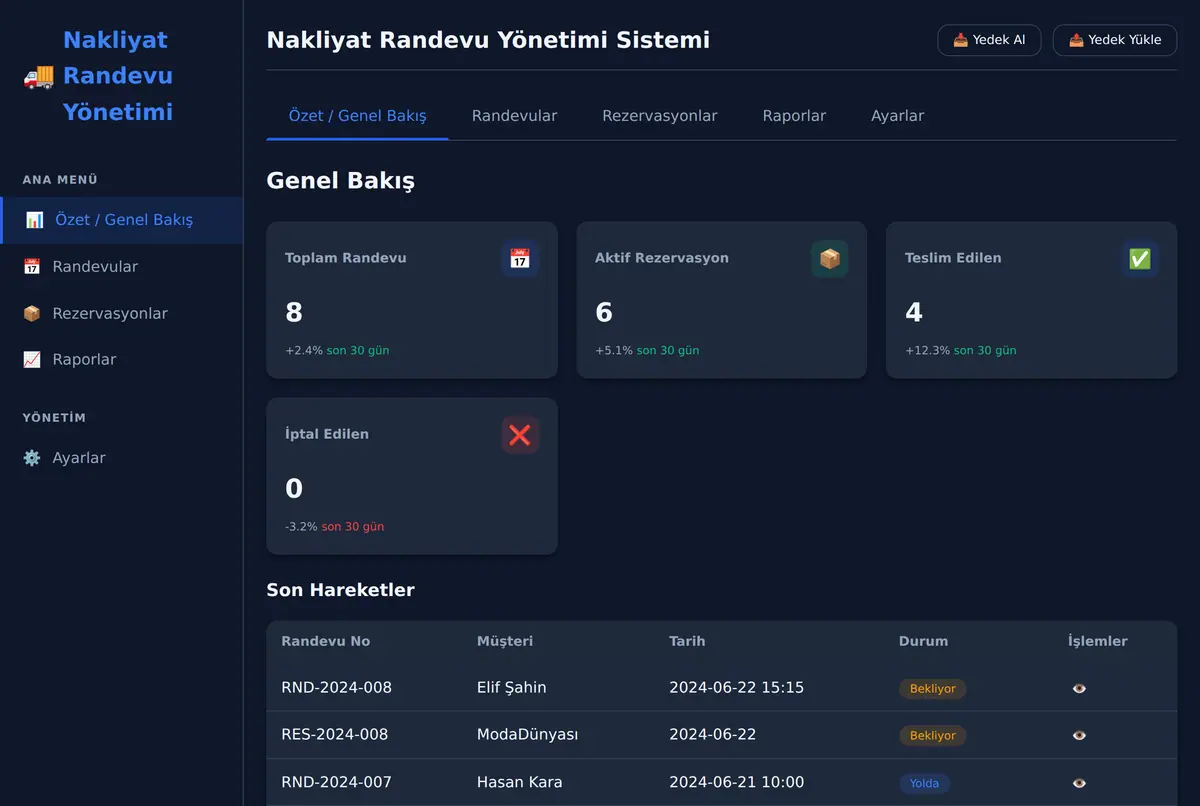This screenshot has height=806, width=1200.
Task: Click the +12.3% son 30 gün text
Action: [961, 351]
